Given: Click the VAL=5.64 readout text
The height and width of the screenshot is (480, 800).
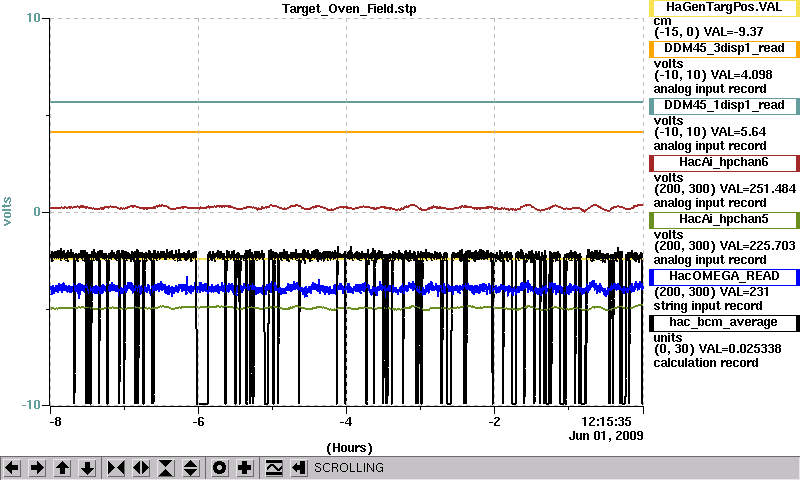Looking at the screenshot, I should pyautogui.click(x=738, y=132).
